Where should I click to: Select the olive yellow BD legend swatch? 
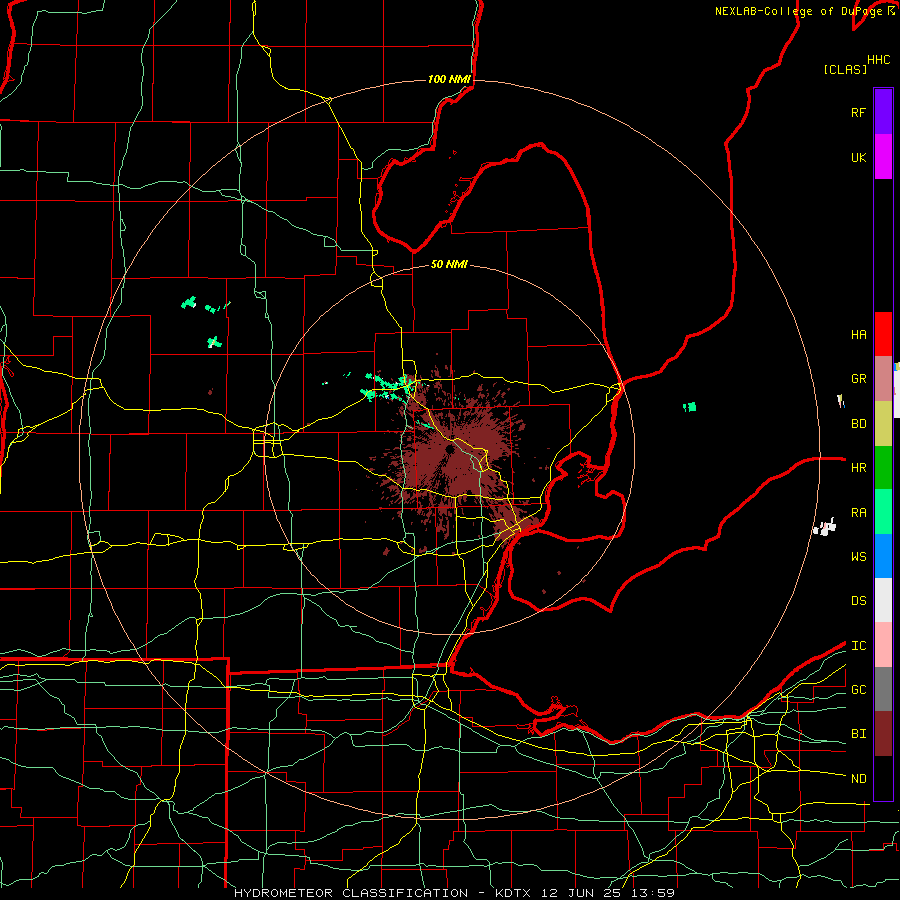click(883, 423)
